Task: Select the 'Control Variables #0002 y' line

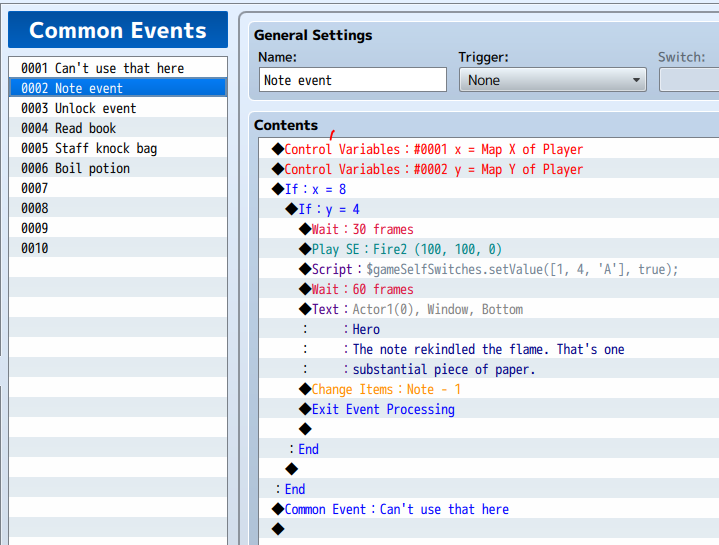Action: [433, 169]
